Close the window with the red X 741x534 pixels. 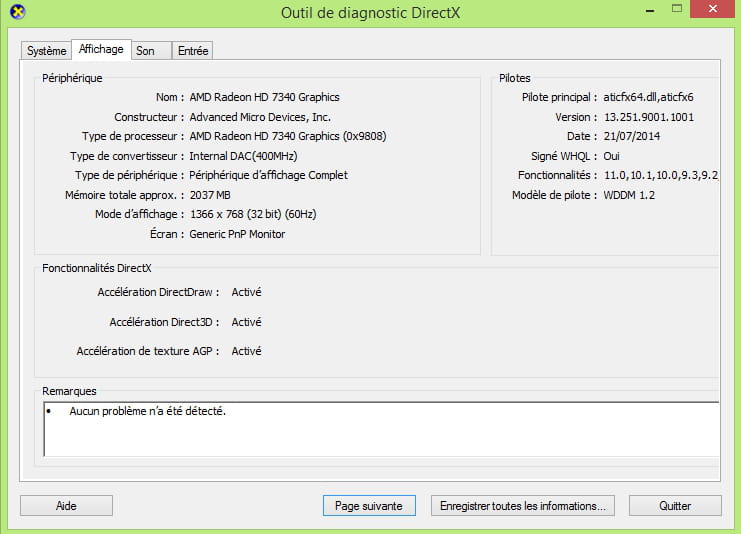(713, 9)
